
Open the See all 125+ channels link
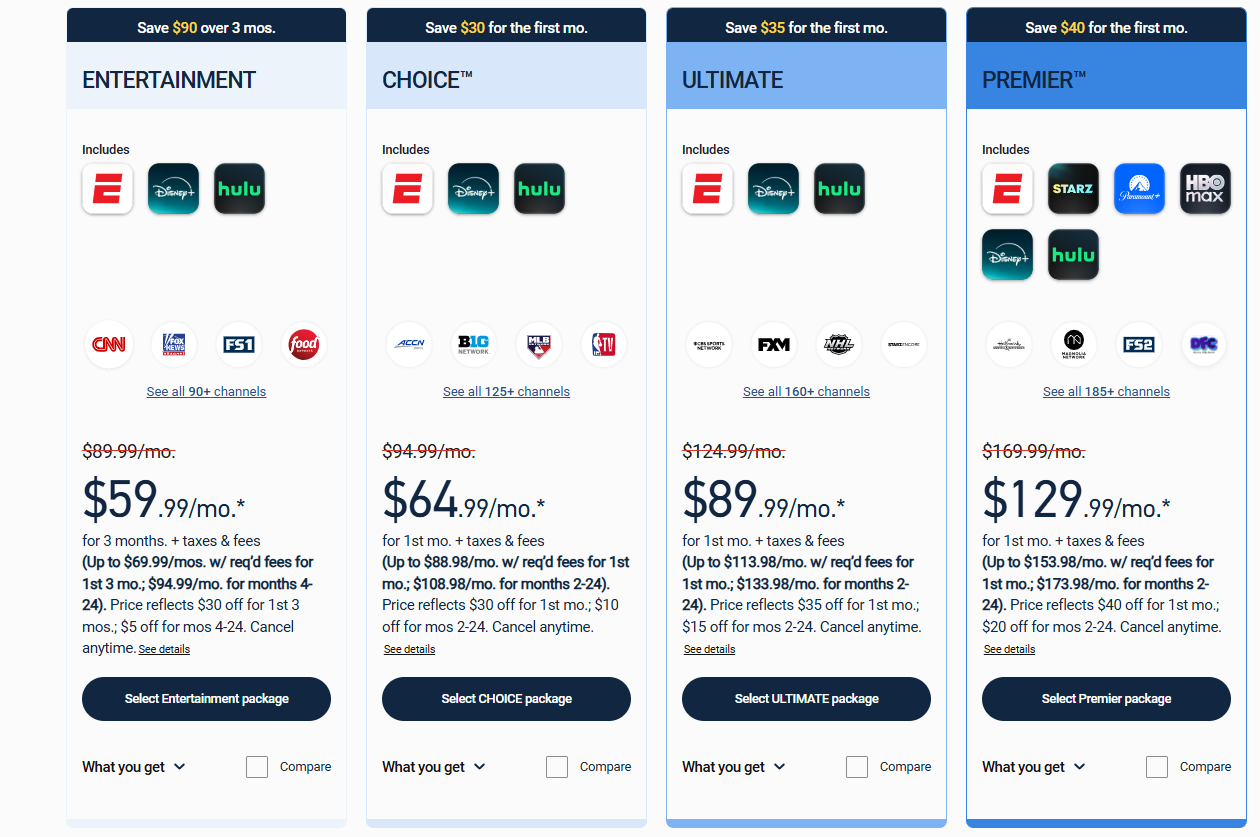pyautogui.click(x=506, y=392)
